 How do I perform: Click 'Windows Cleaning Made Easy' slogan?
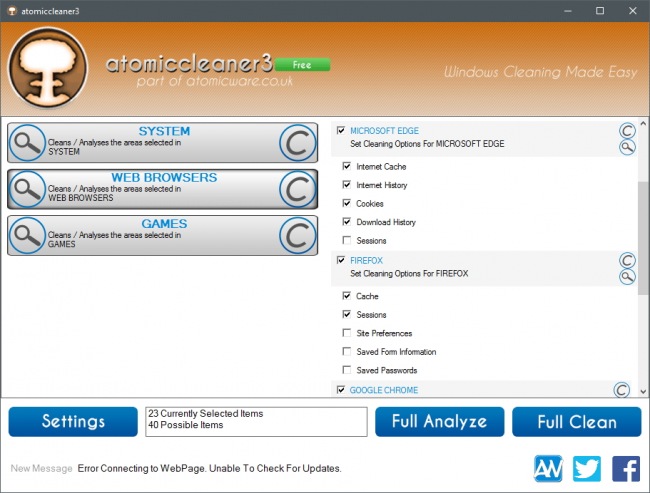point(541,72)
